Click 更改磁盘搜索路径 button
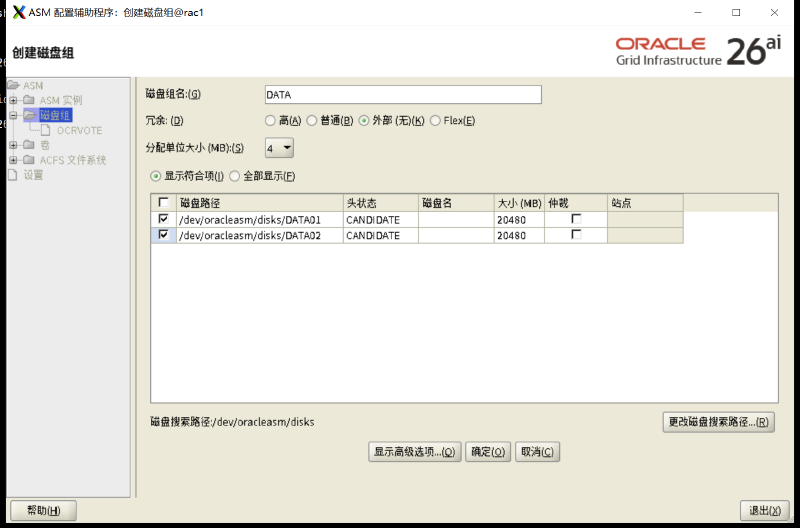Screen dimensions: 800x528 coord(718,422)
